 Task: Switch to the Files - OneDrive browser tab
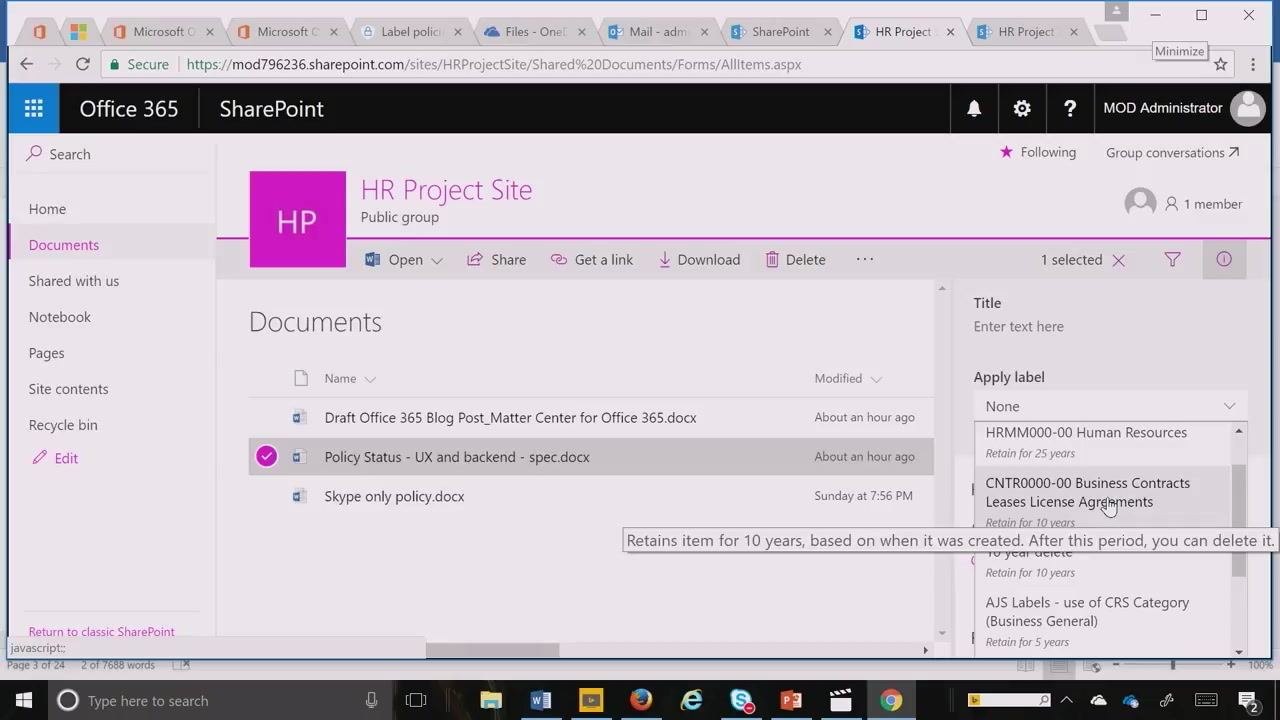(534, 32)
